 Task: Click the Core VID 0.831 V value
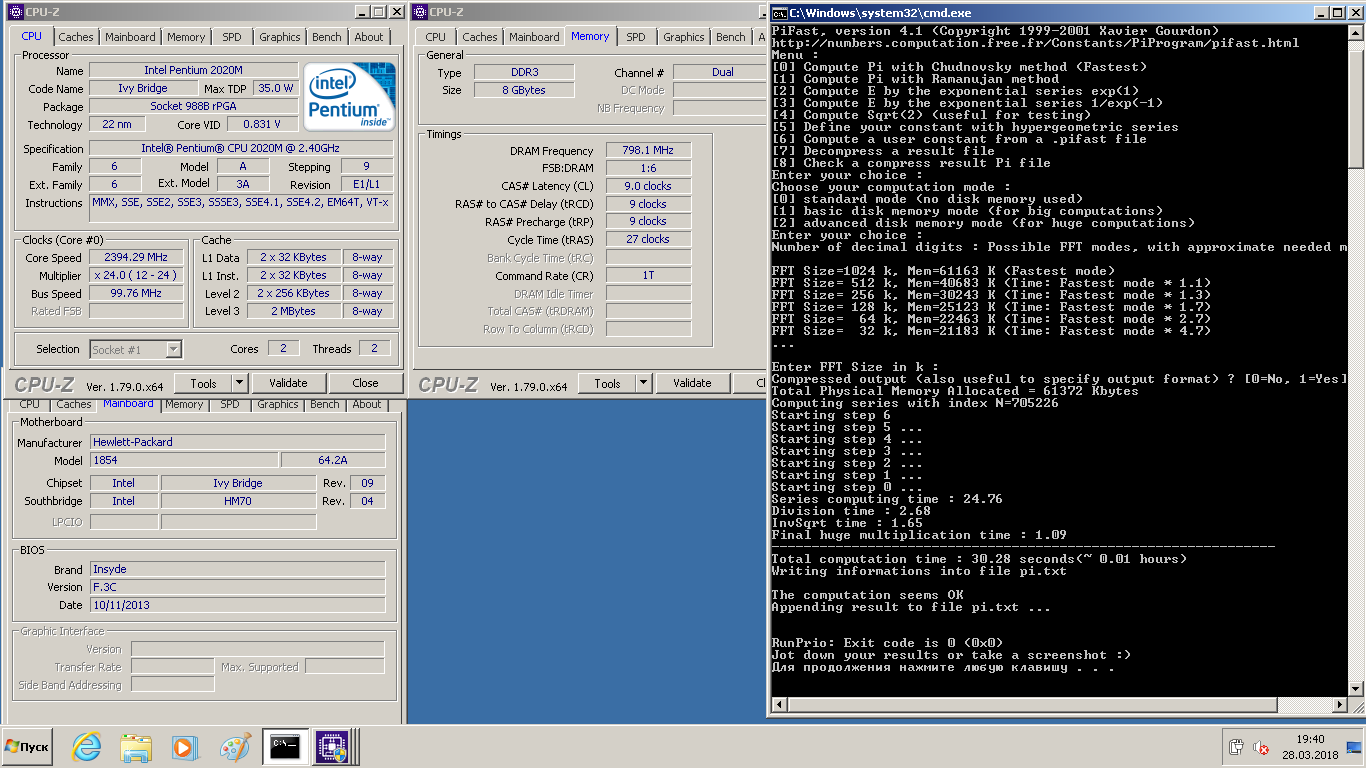[263, 125]
